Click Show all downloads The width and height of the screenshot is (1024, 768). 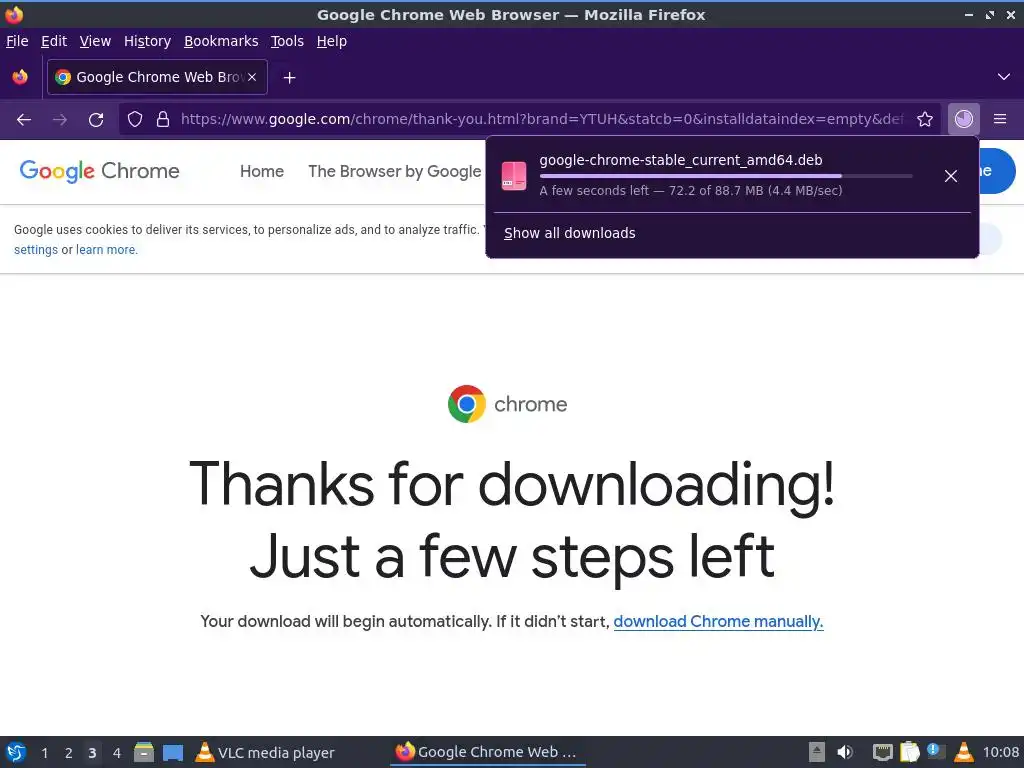(x=569, y=233)
